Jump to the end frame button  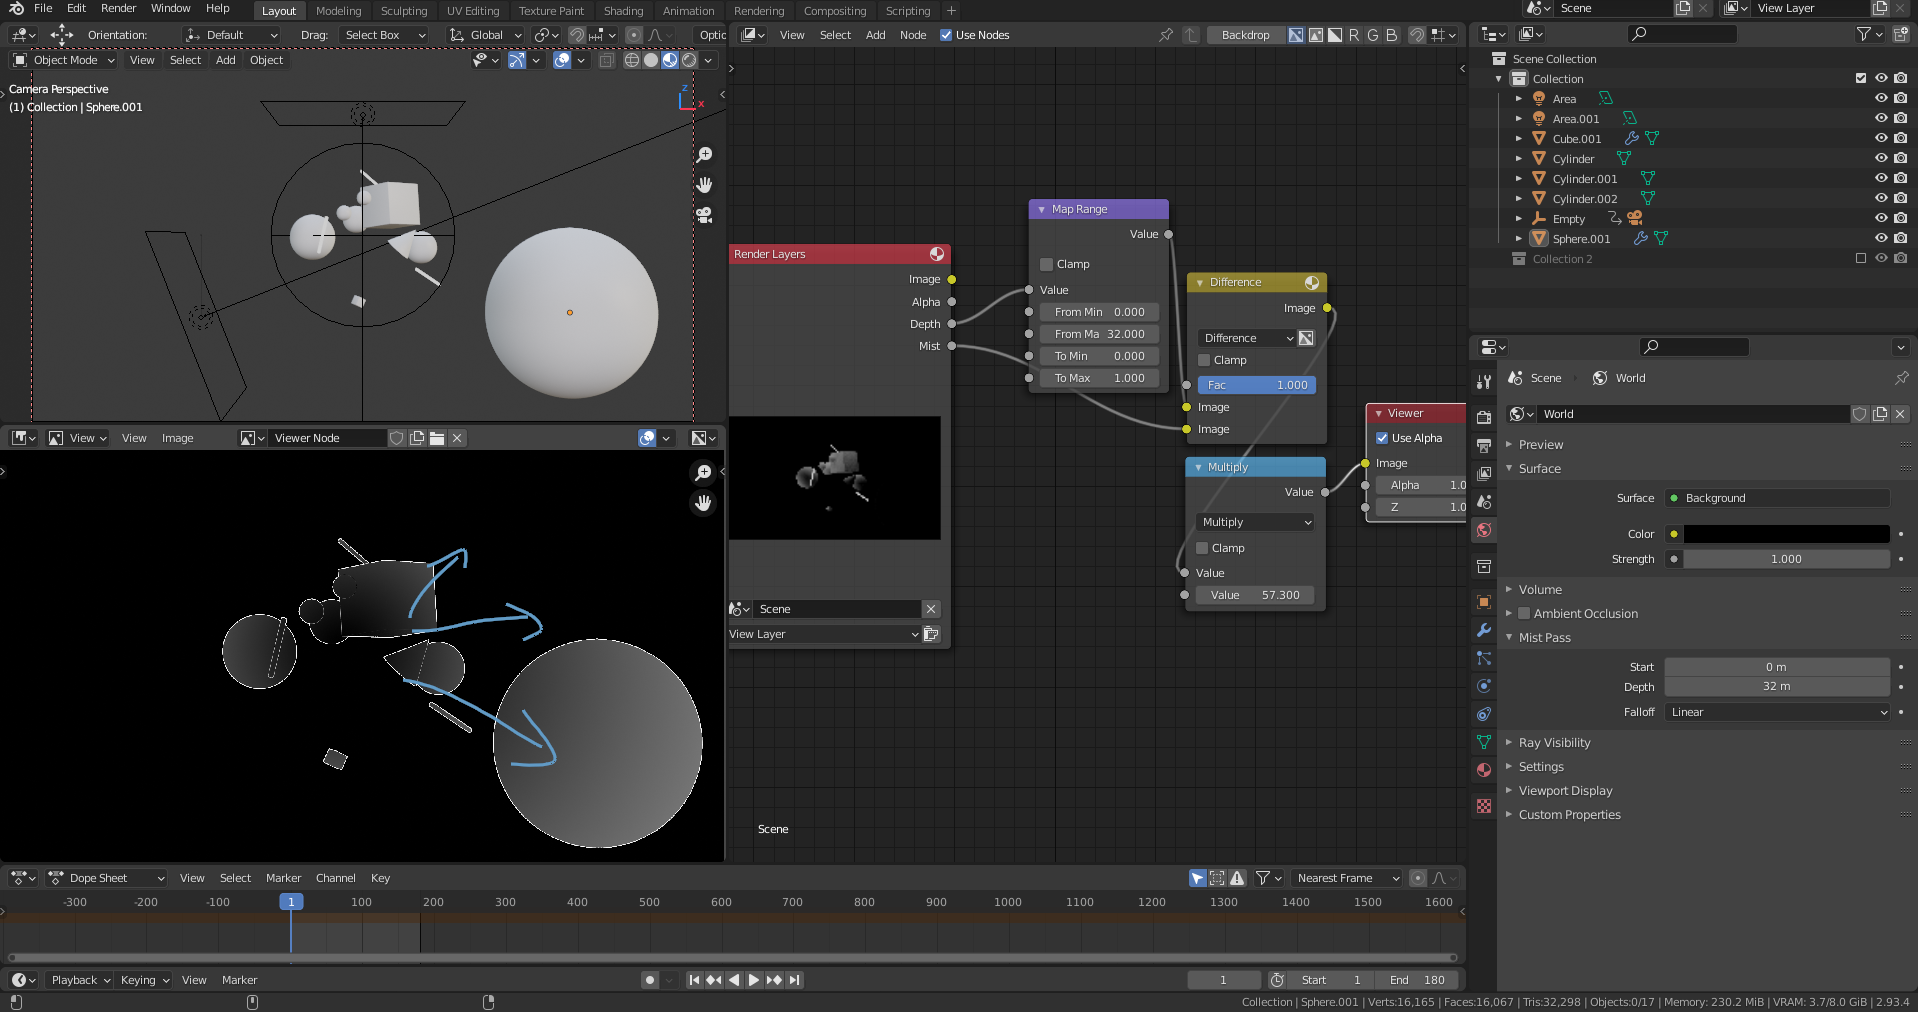coord(794,980)
